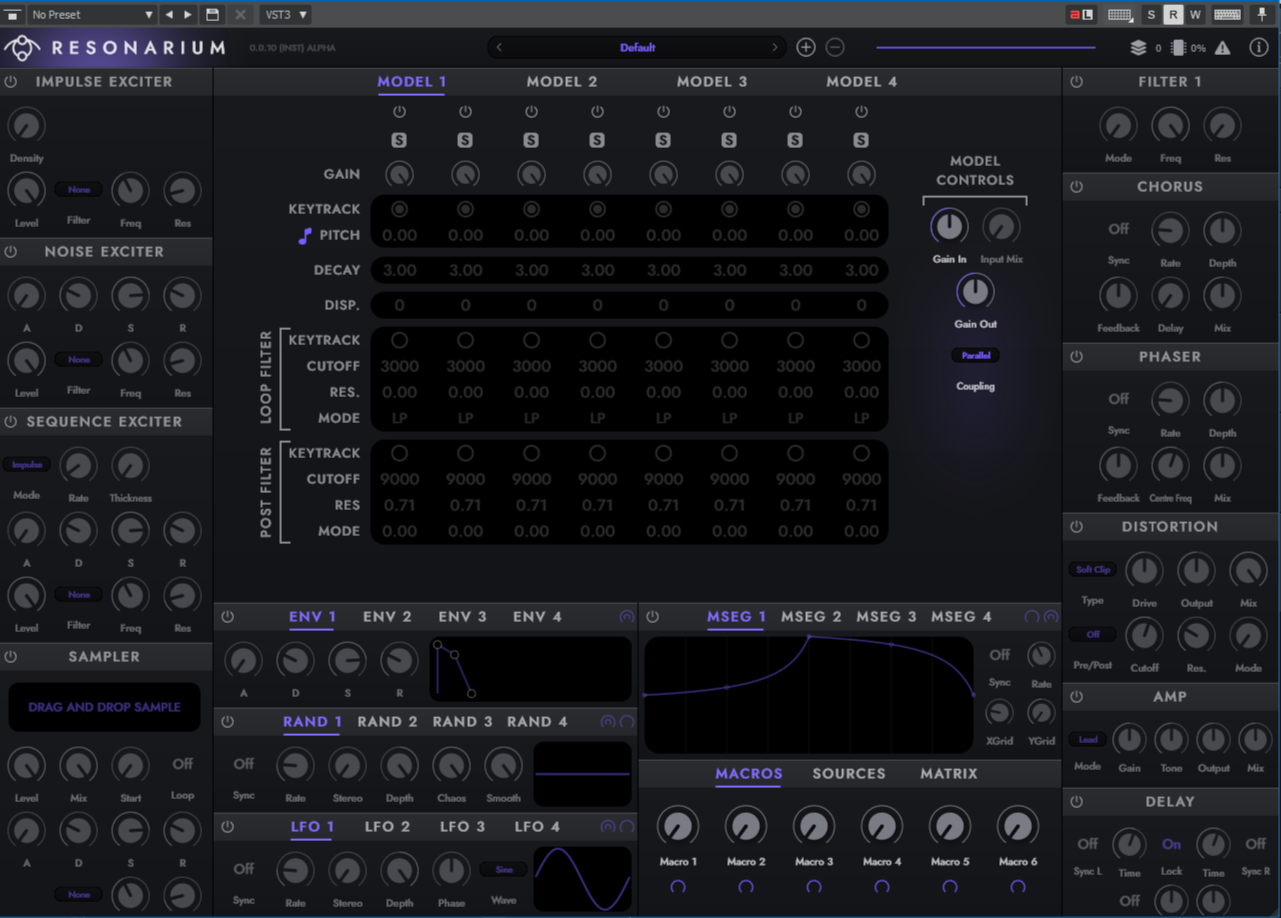Switch to Model 4 tab
Screen dimensions: 1281x918
[862, 82]
